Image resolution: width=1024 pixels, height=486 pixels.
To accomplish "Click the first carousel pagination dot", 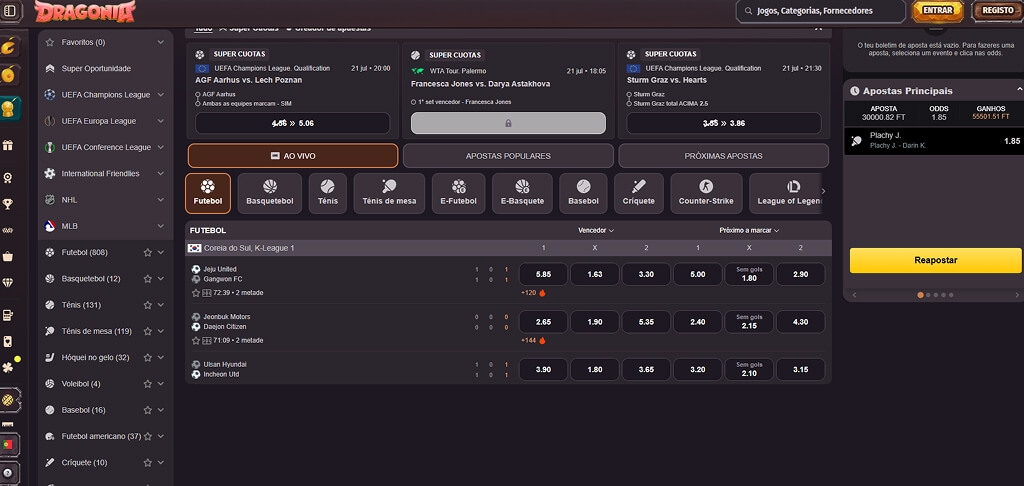I will tap(920, 295).
